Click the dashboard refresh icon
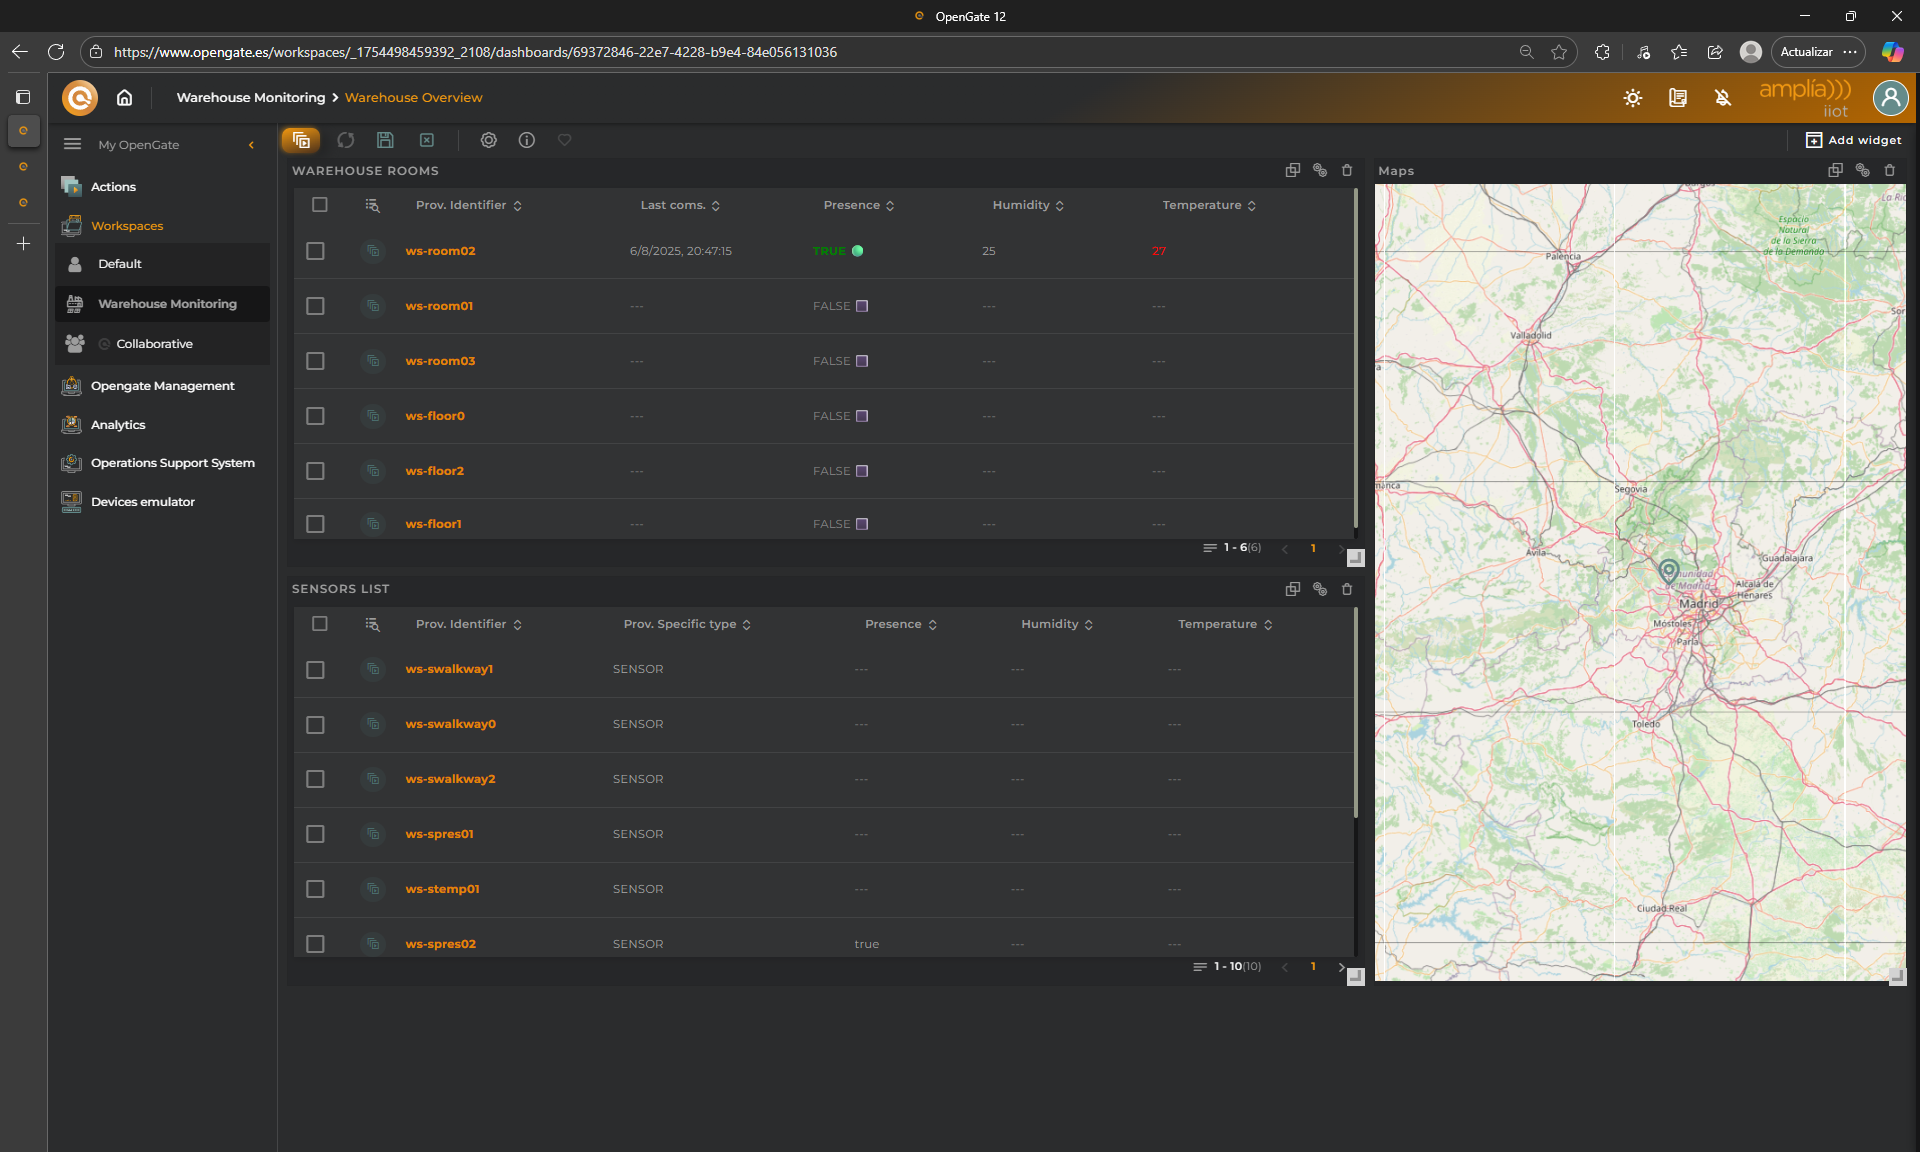 (346, 140)
